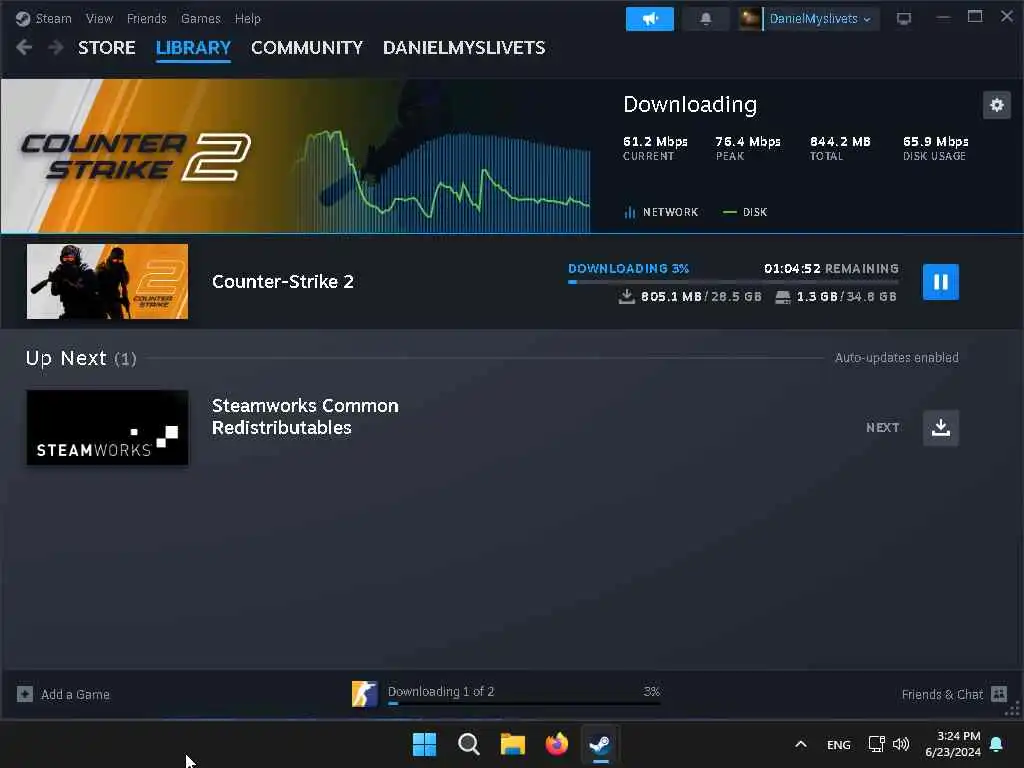Click the disk icon beside 1.3 GB

[782, 297]
